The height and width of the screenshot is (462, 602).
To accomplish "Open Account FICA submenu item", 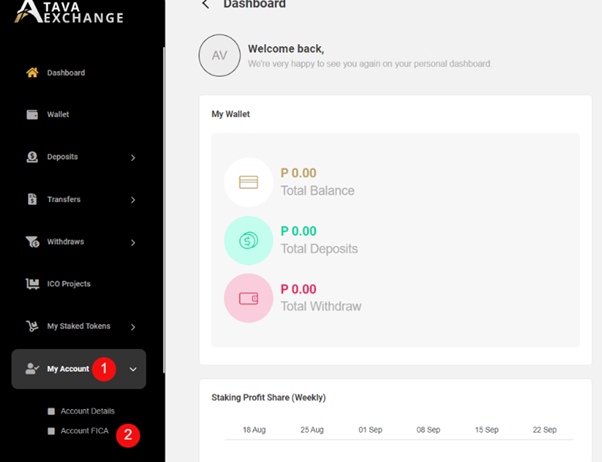I will point(83,431).
